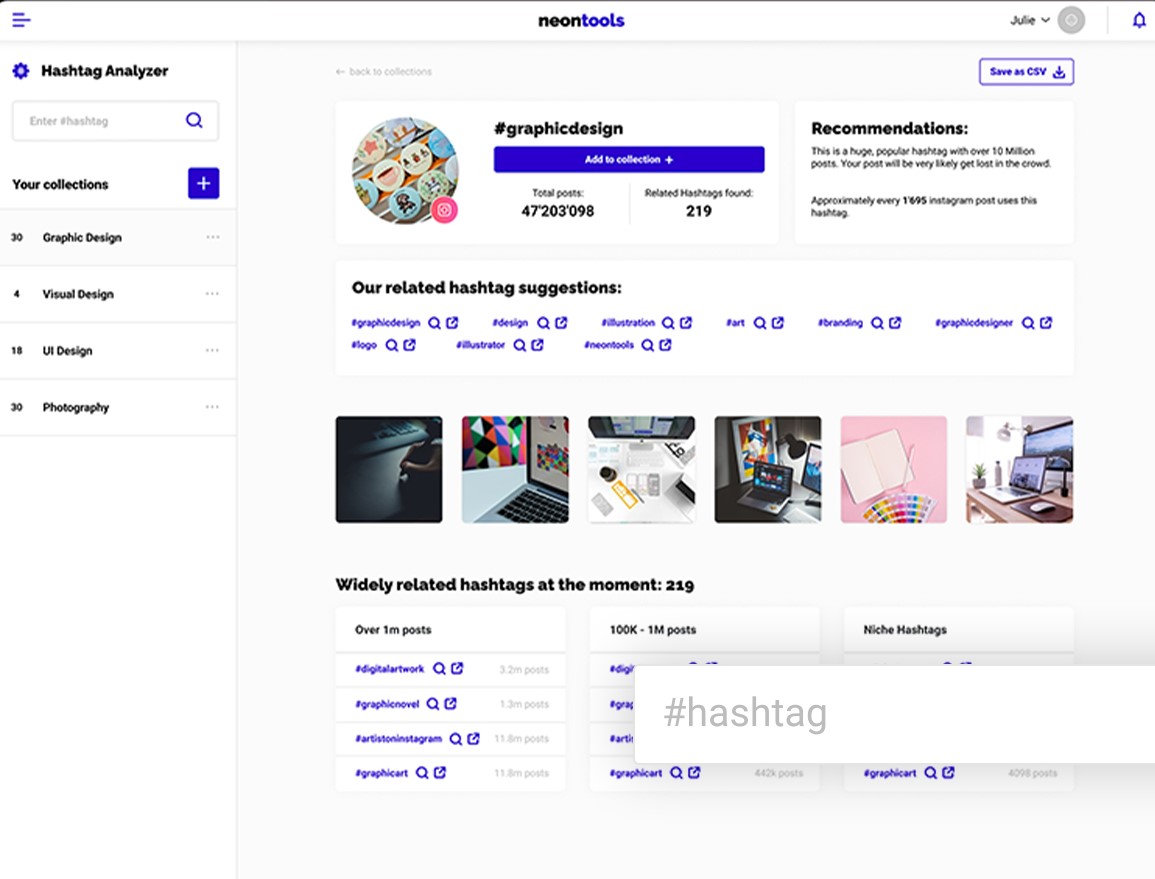The height and width of the screenshot is (879, 1155).
Task: Open the notifications bell
Action: (x=1139, y=19)
